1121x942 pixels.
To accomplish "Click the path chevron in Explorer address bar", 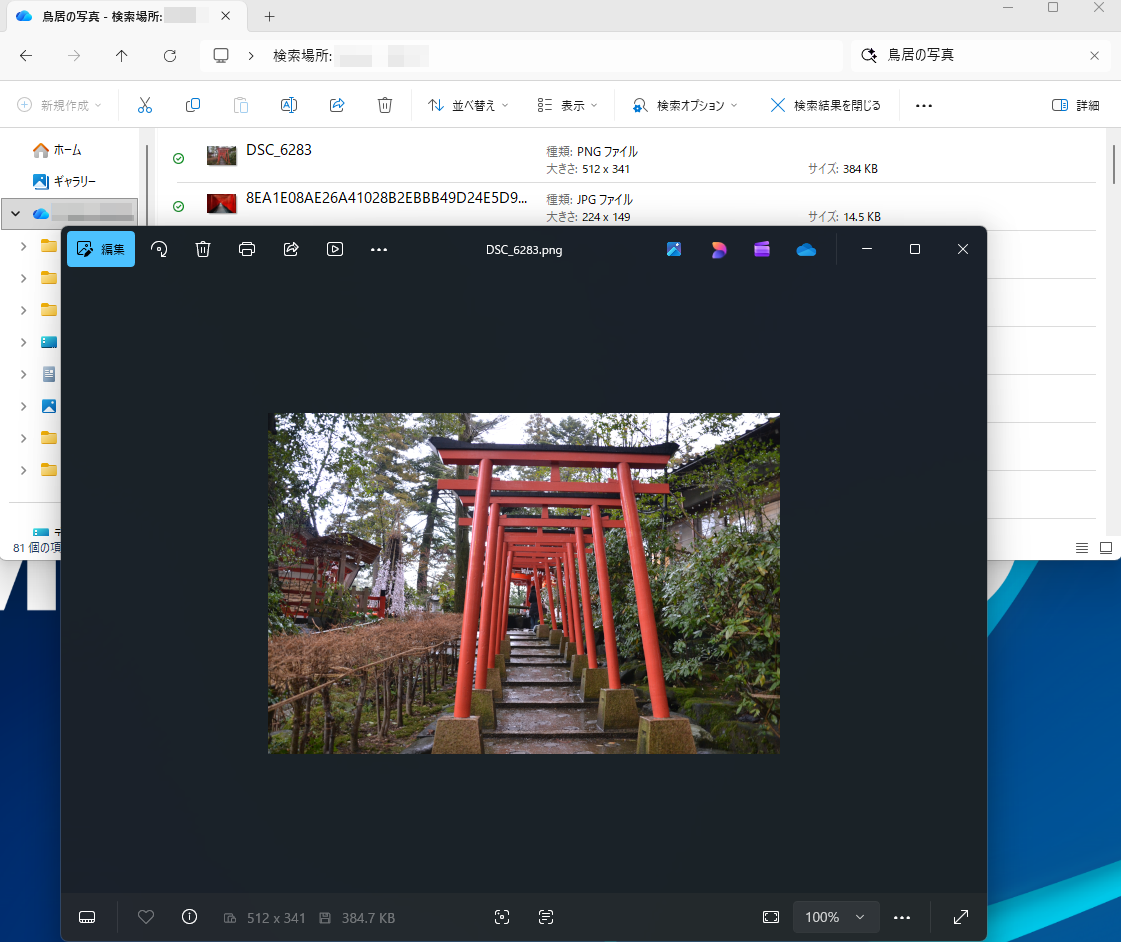I will (251, 56).
